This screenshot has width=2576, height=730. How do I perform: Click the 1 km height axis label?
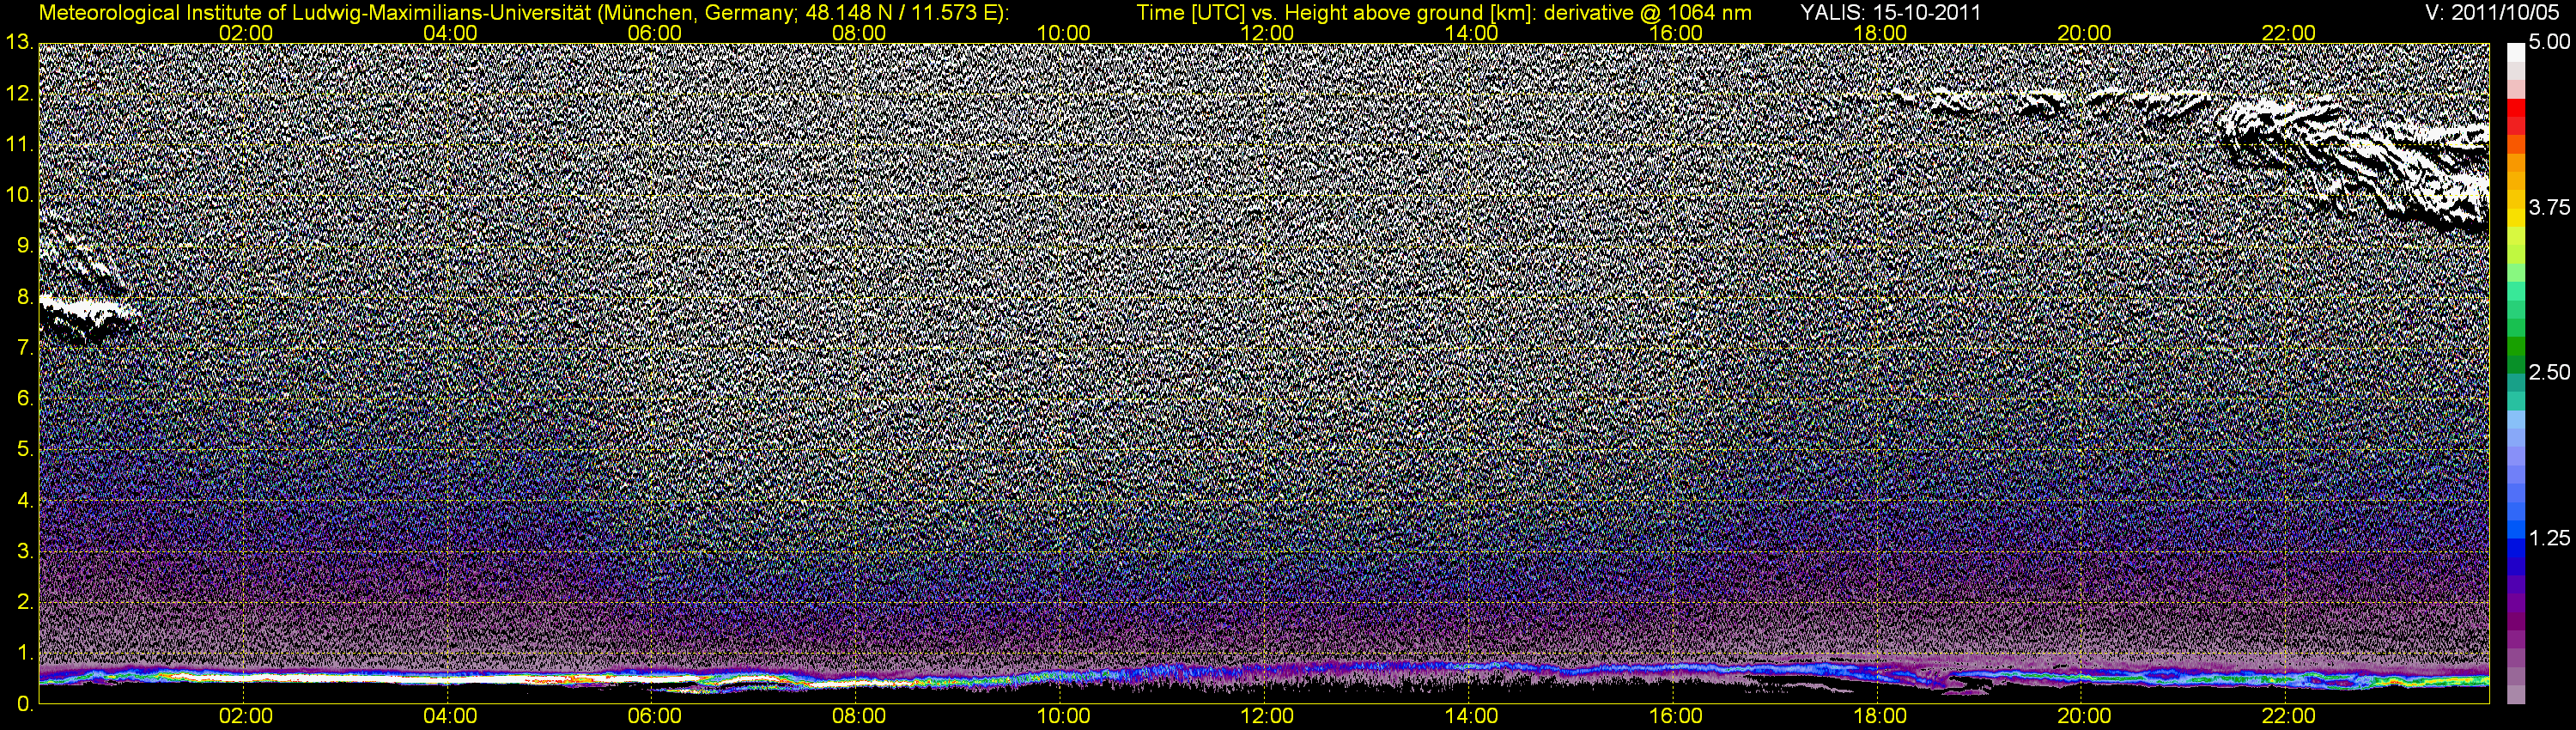coord(25,654)
